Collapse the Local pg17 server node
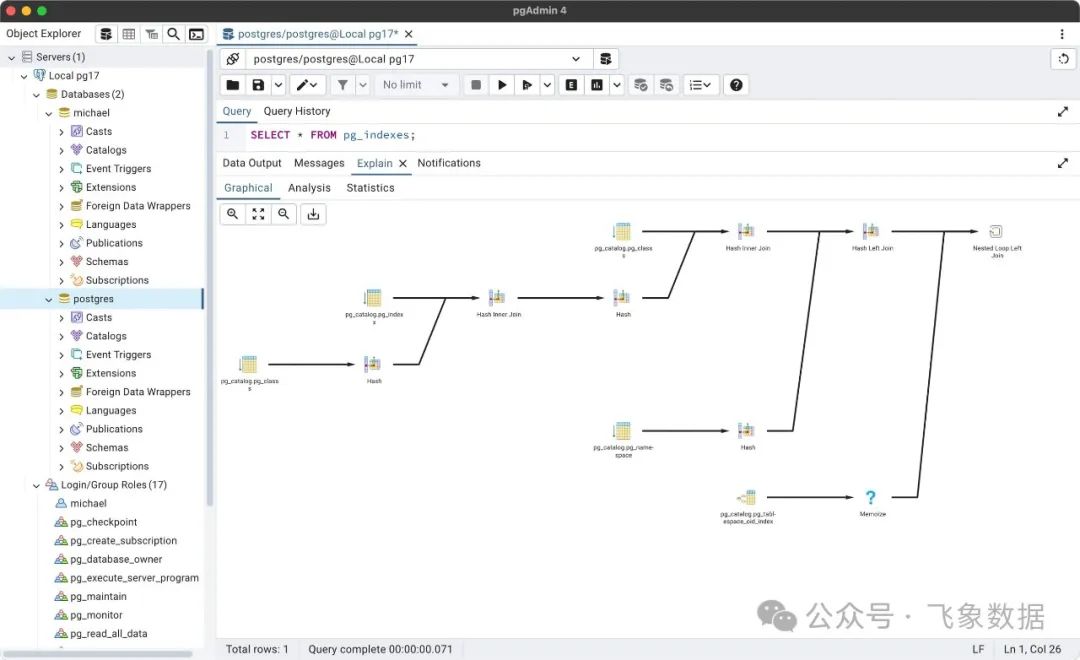 click(x=24, y=76)
